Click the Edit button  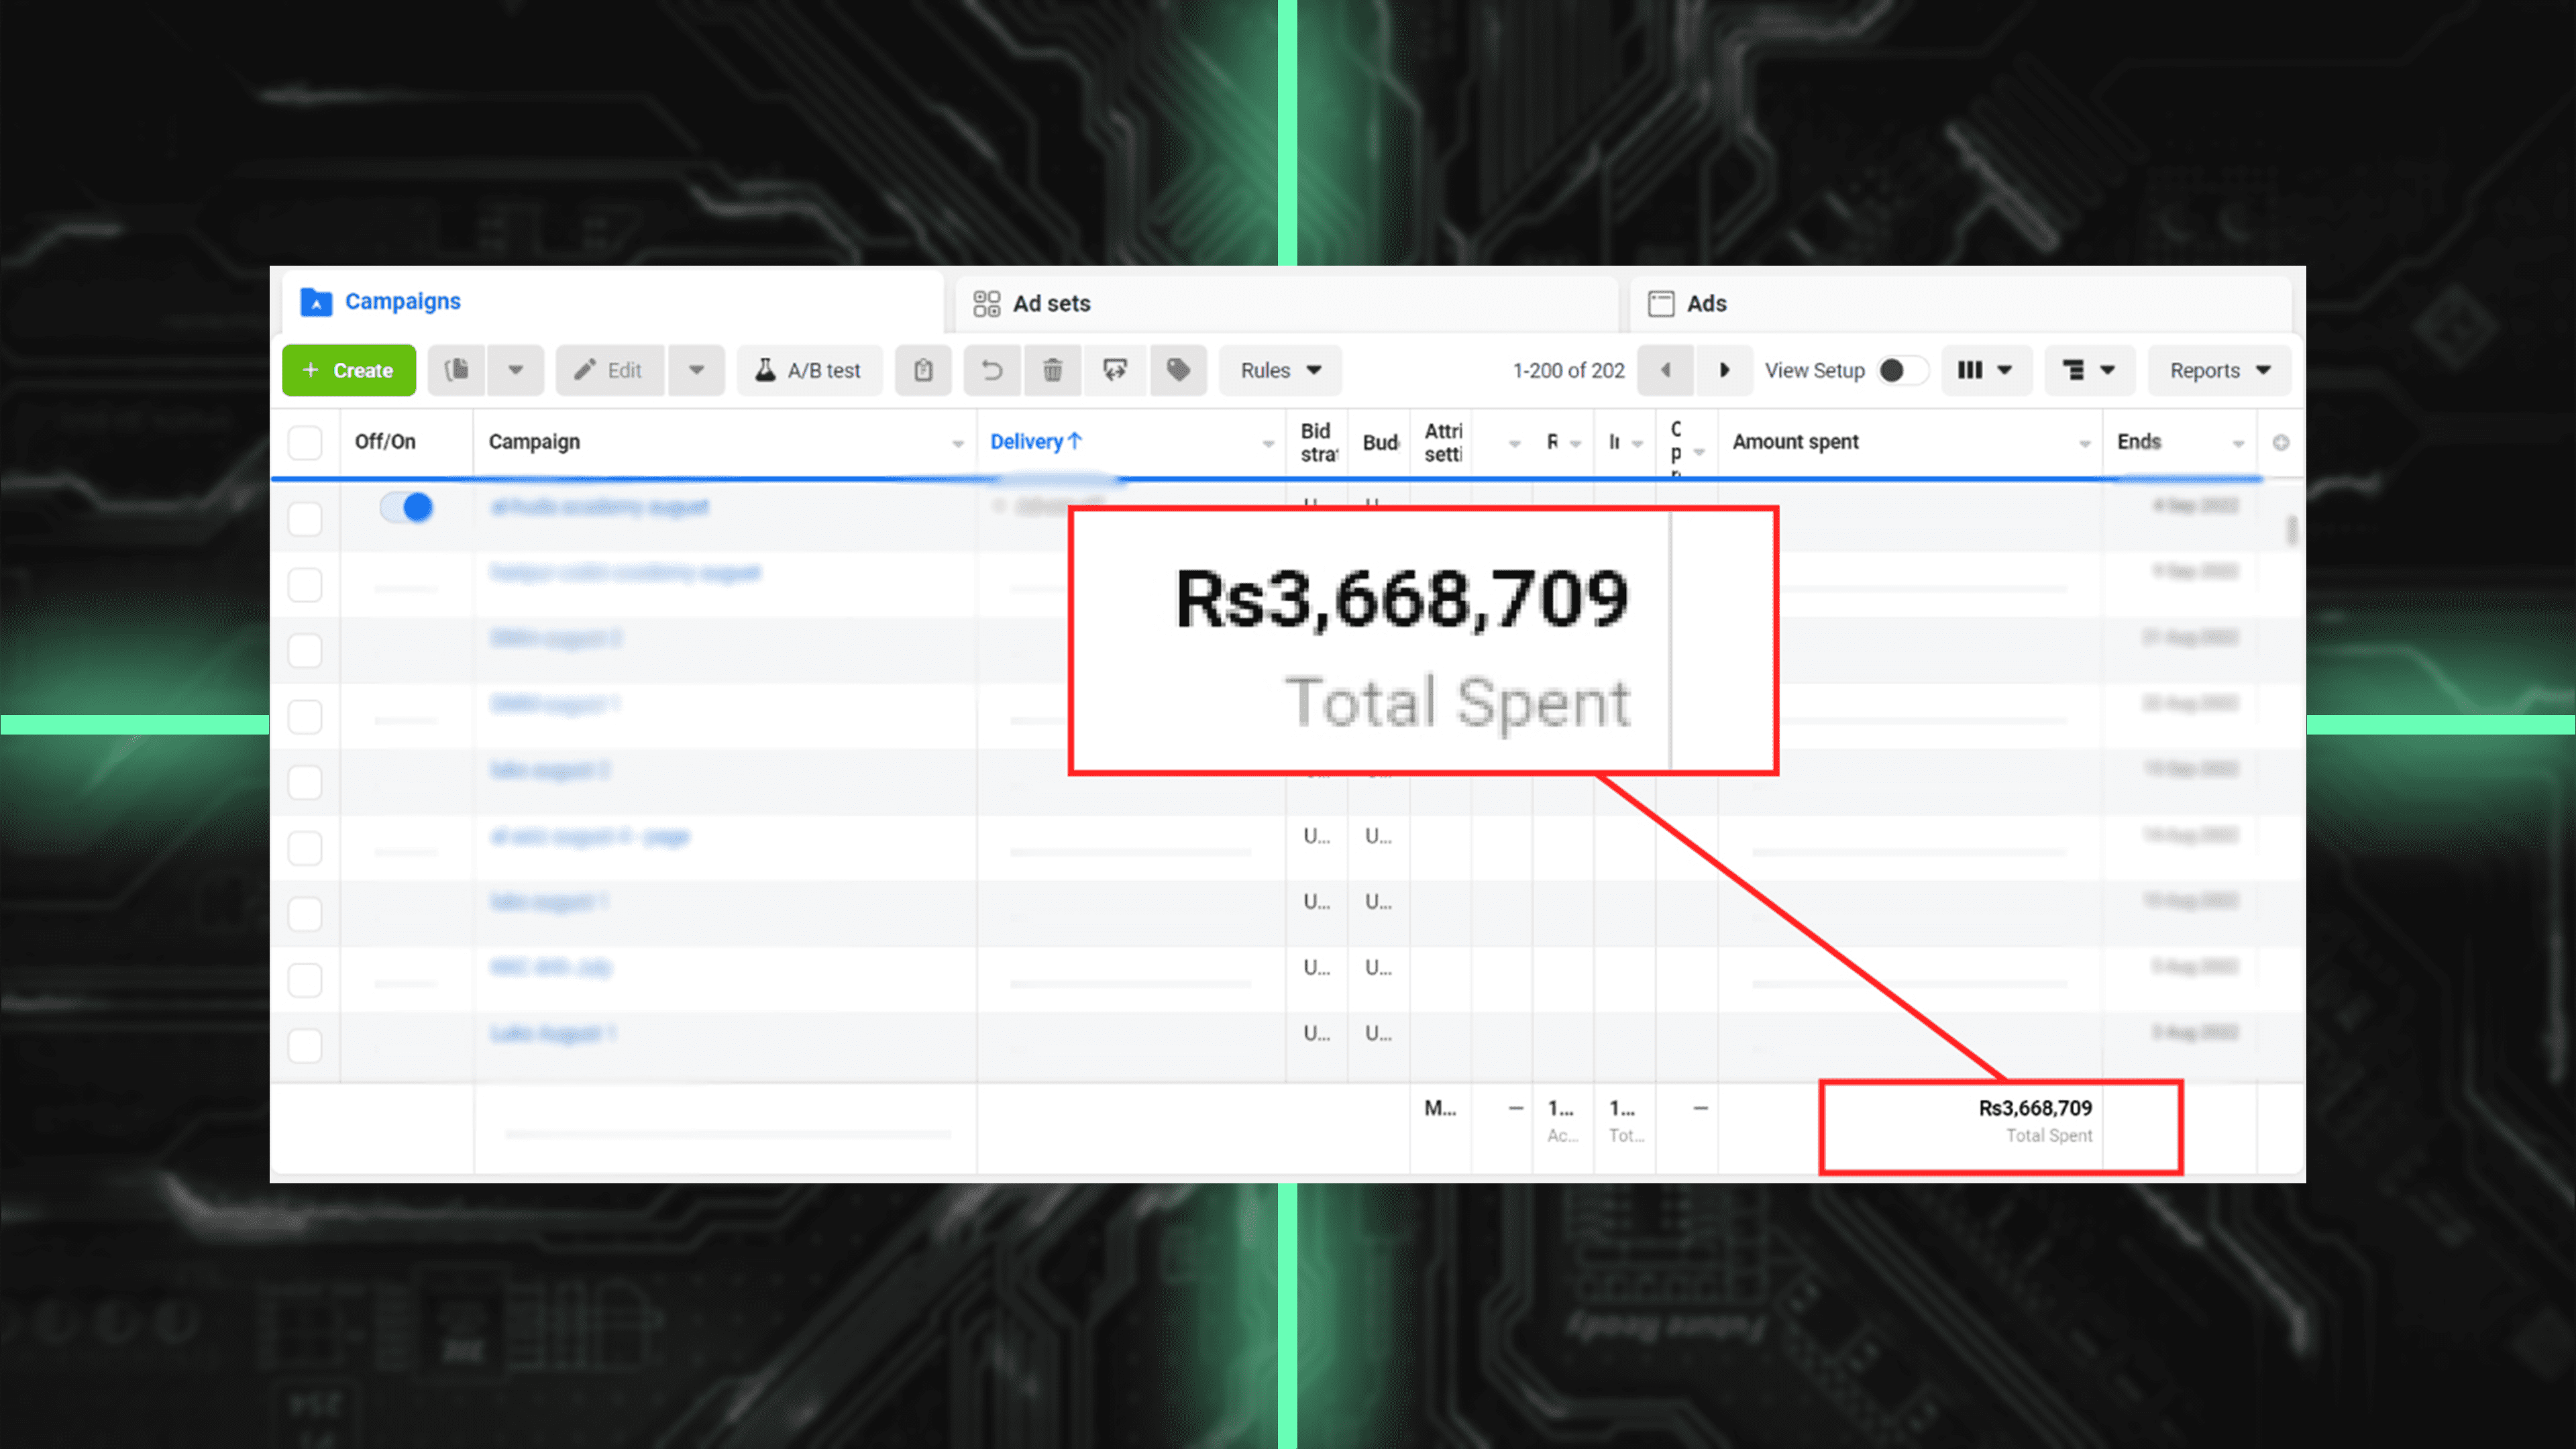tap(609, 370)
